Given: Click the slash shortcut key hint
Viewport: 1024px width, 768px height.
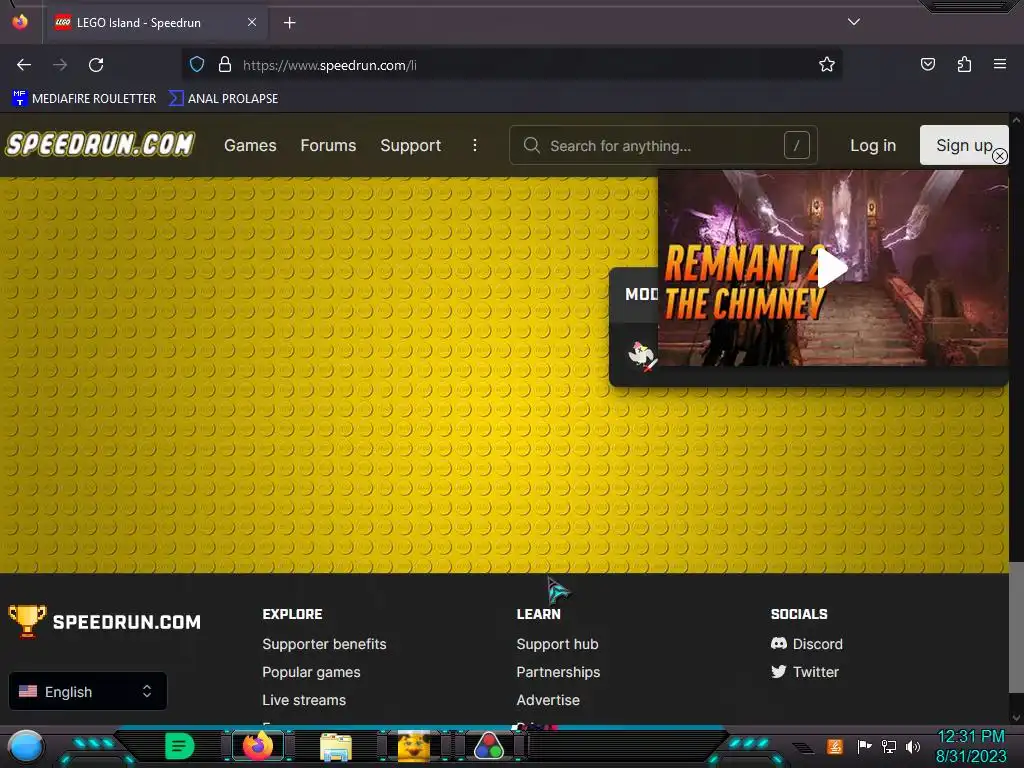Looking at the screenshot, I should pyautogui.click(x=797, y=145).
